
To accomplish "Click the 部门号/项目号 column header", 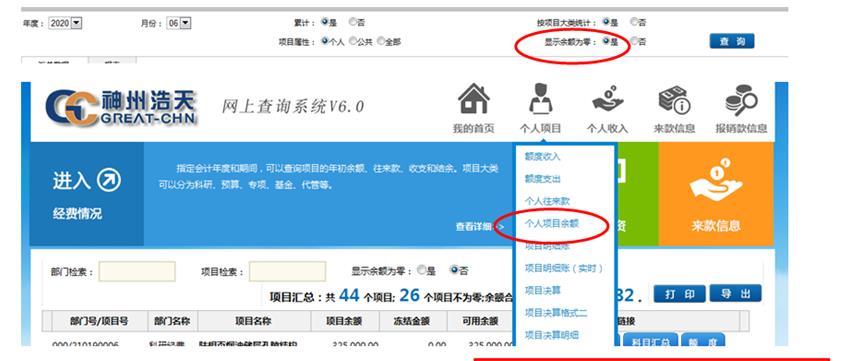I will (x=99, y=321).
